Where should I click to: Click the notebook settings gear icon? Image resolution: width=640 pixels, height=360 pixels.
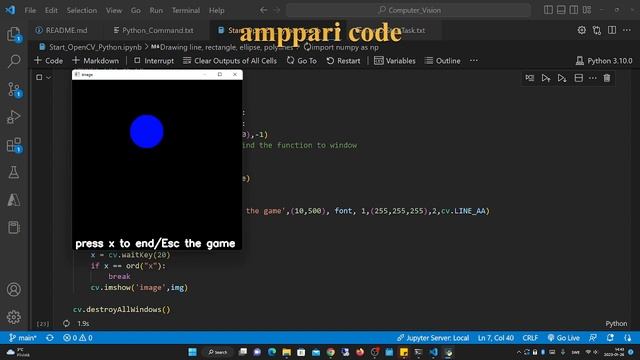(582, 30)
